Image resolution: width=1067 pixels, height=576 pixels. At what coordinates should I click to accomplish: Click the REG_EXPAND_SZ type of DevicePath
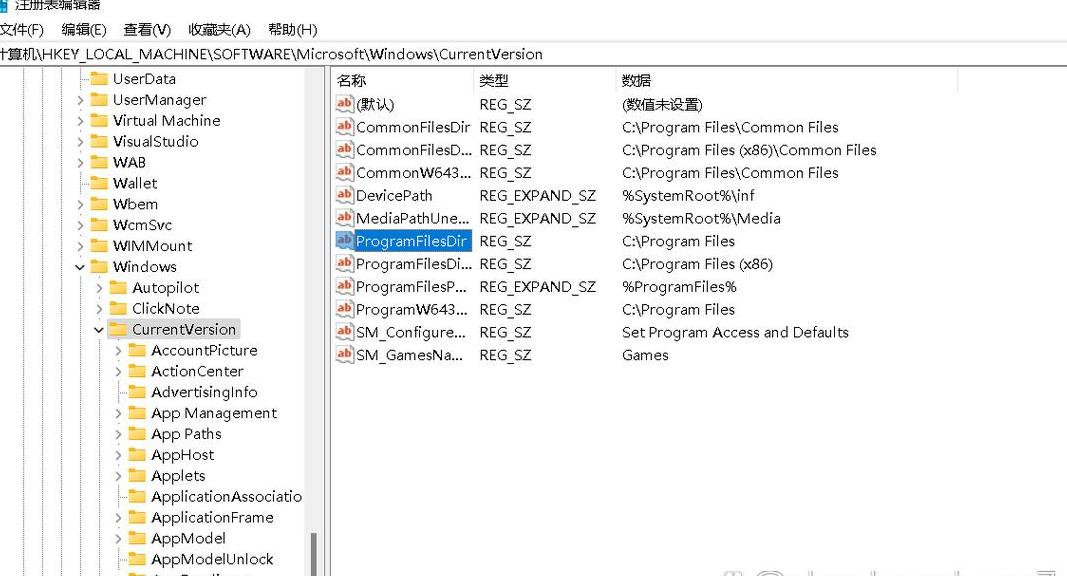(538, 195)
